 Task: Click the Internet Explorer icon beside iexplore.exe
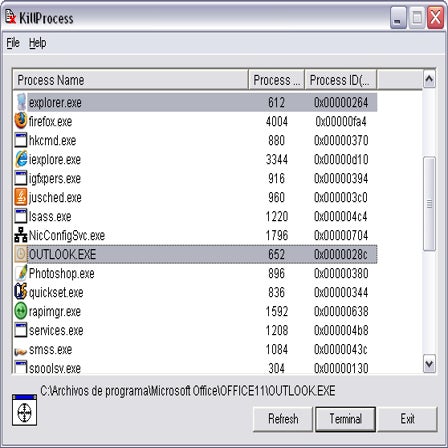coord(21,159)
